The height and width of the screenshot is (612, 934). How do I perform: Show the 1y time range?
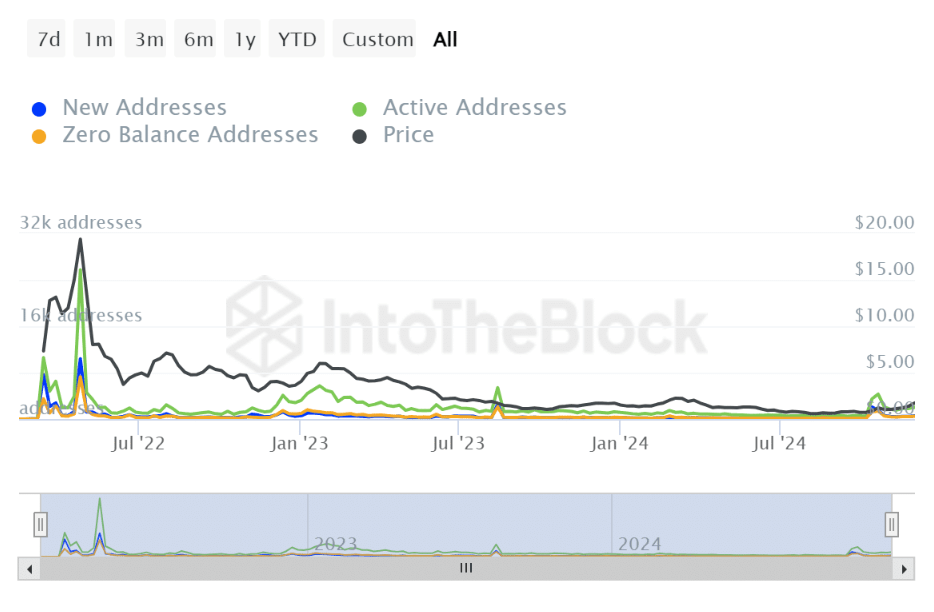(242, 39)
